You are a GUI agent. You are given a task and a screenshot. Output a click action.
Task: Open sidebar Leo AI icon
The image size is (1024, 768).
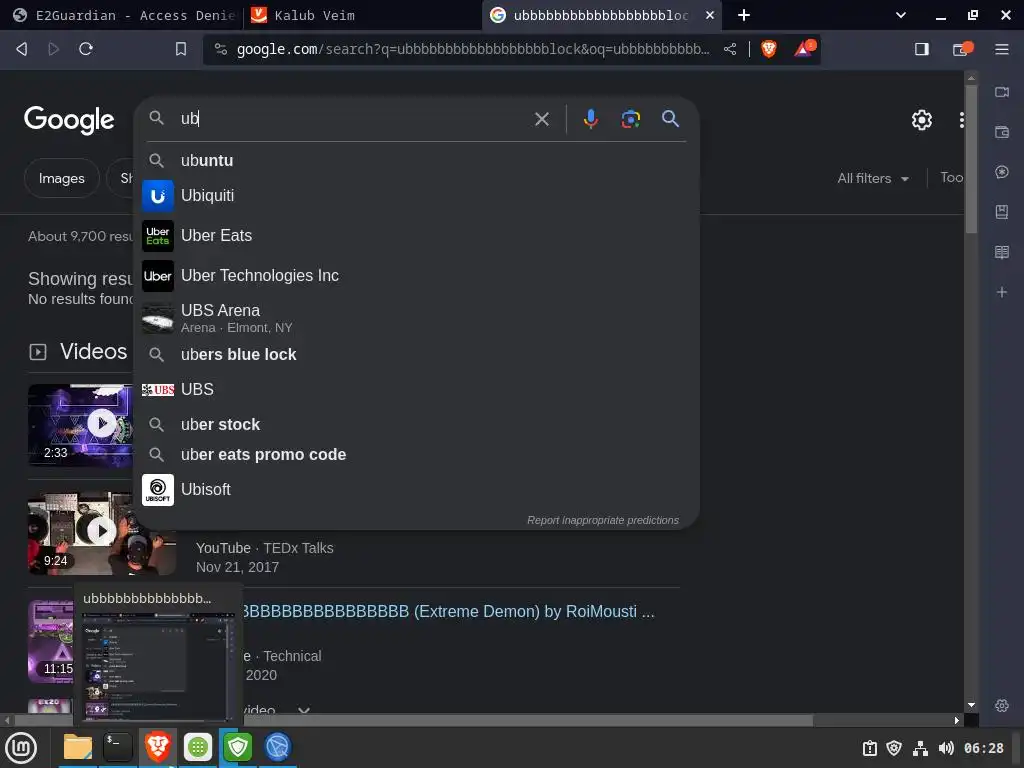1002,172
